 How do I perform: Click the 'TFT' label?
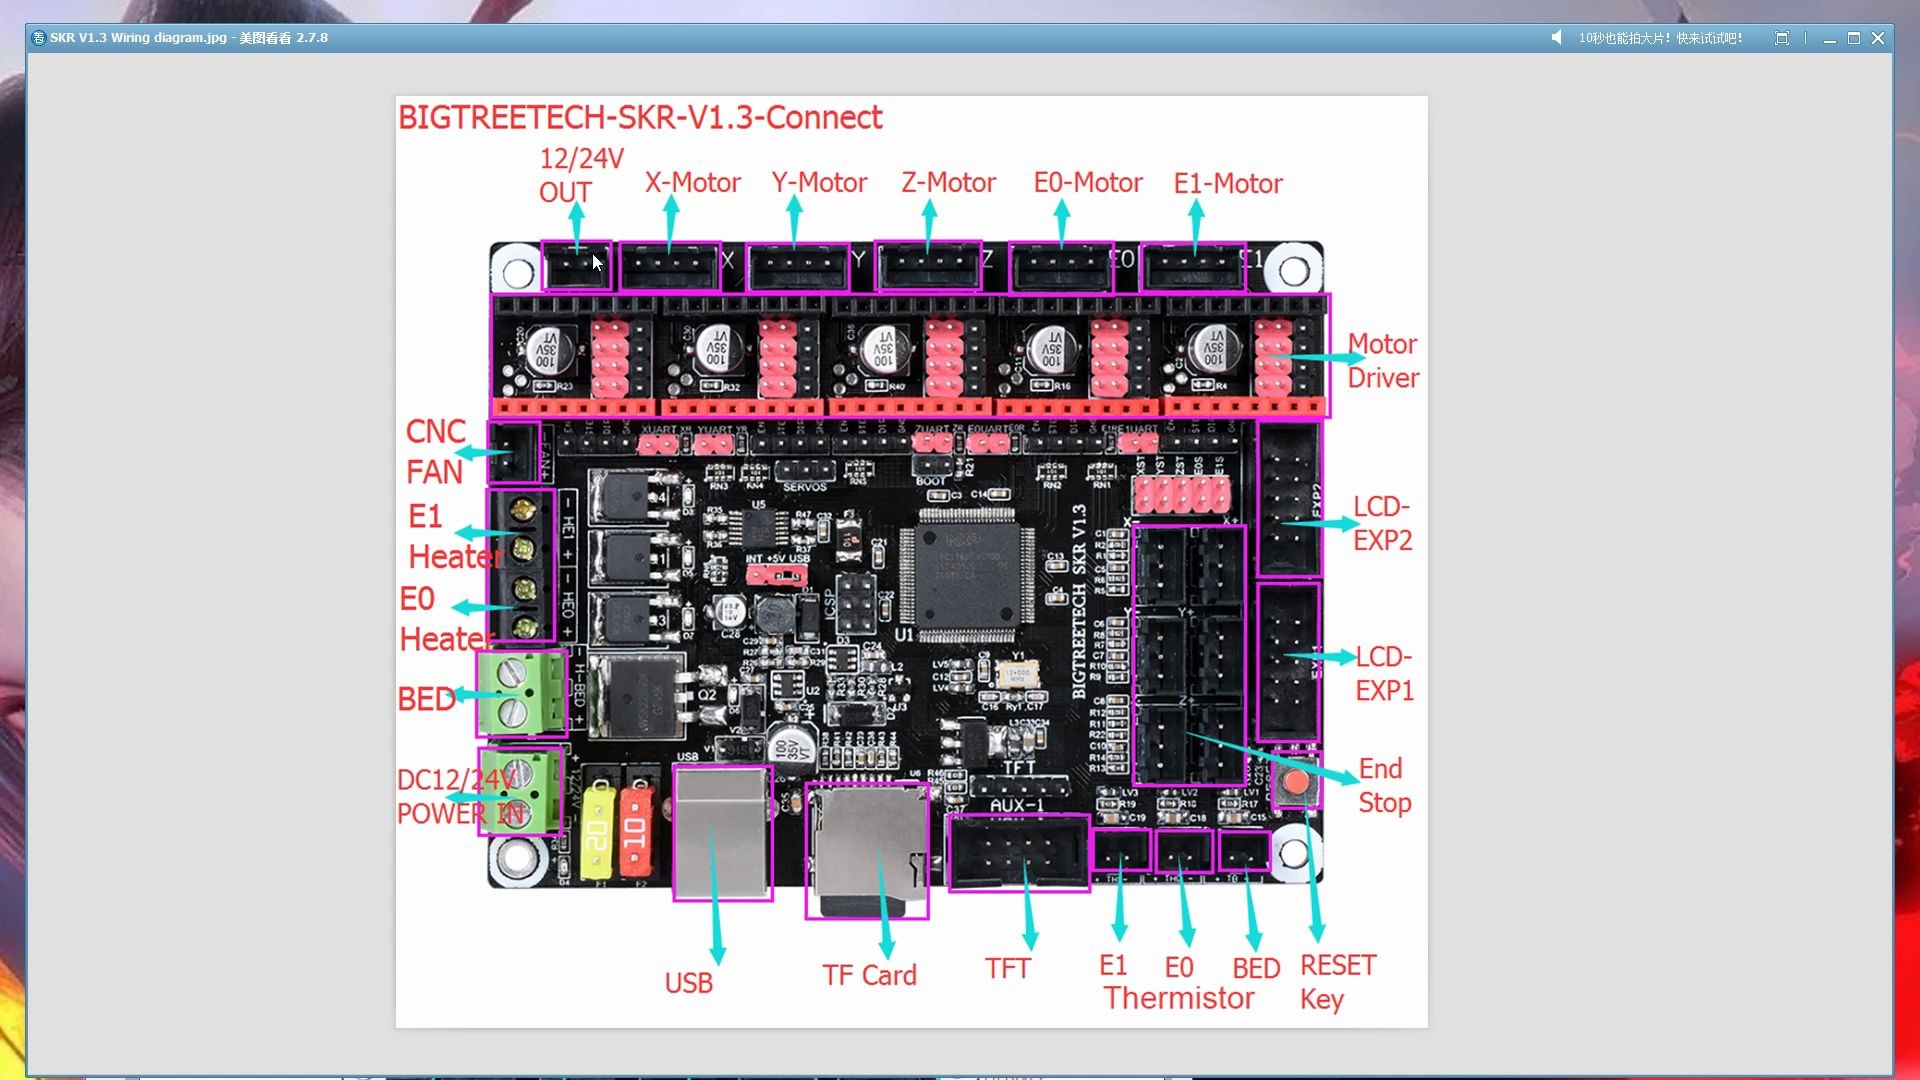coord(1007,968)
